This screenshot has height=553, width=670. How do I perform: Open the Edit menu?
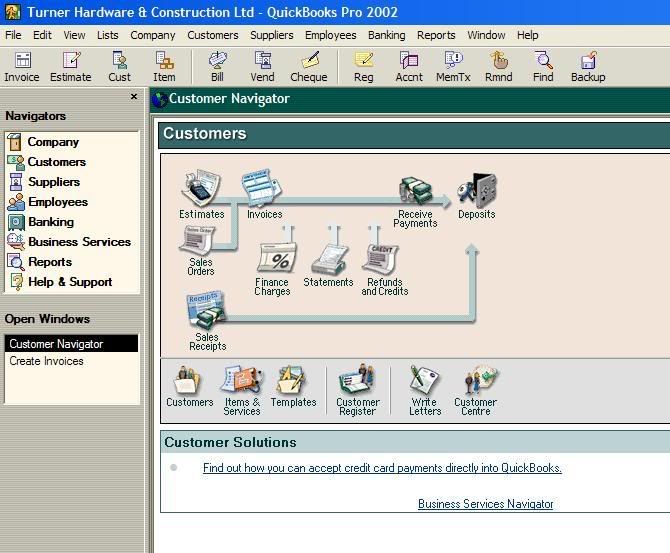tap(42, 35)
